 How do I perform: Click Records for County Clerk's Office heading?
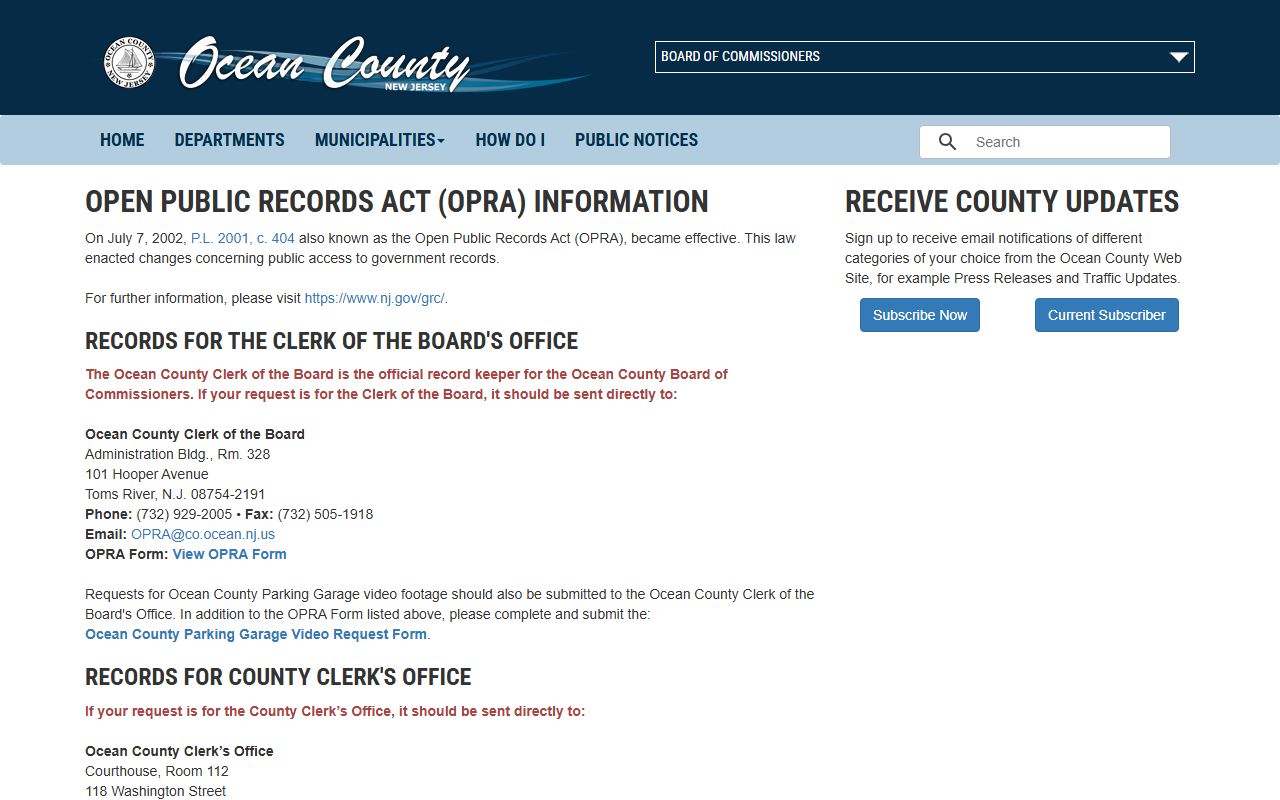click(x=278, y=677)
